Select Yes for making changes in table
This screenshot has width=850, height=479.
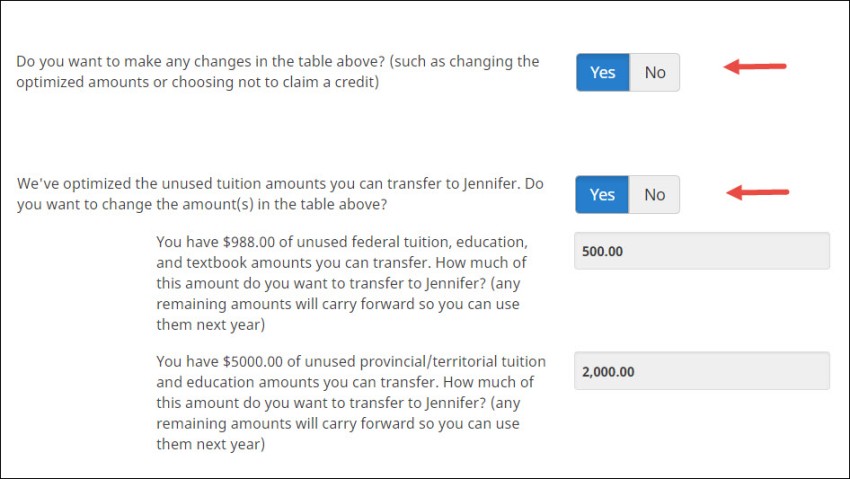pos(602,72)
